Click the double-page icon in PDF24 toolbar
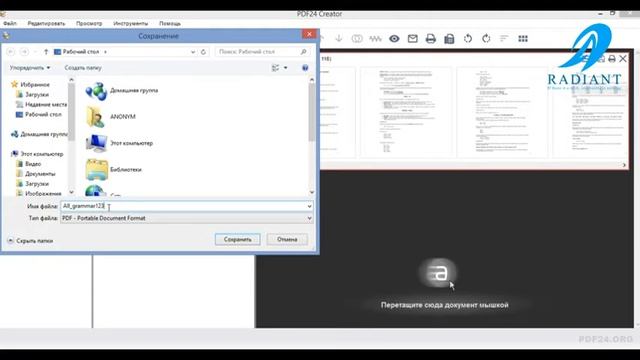The height and width of the screenshot is (360, 640). tap(357, 39)
